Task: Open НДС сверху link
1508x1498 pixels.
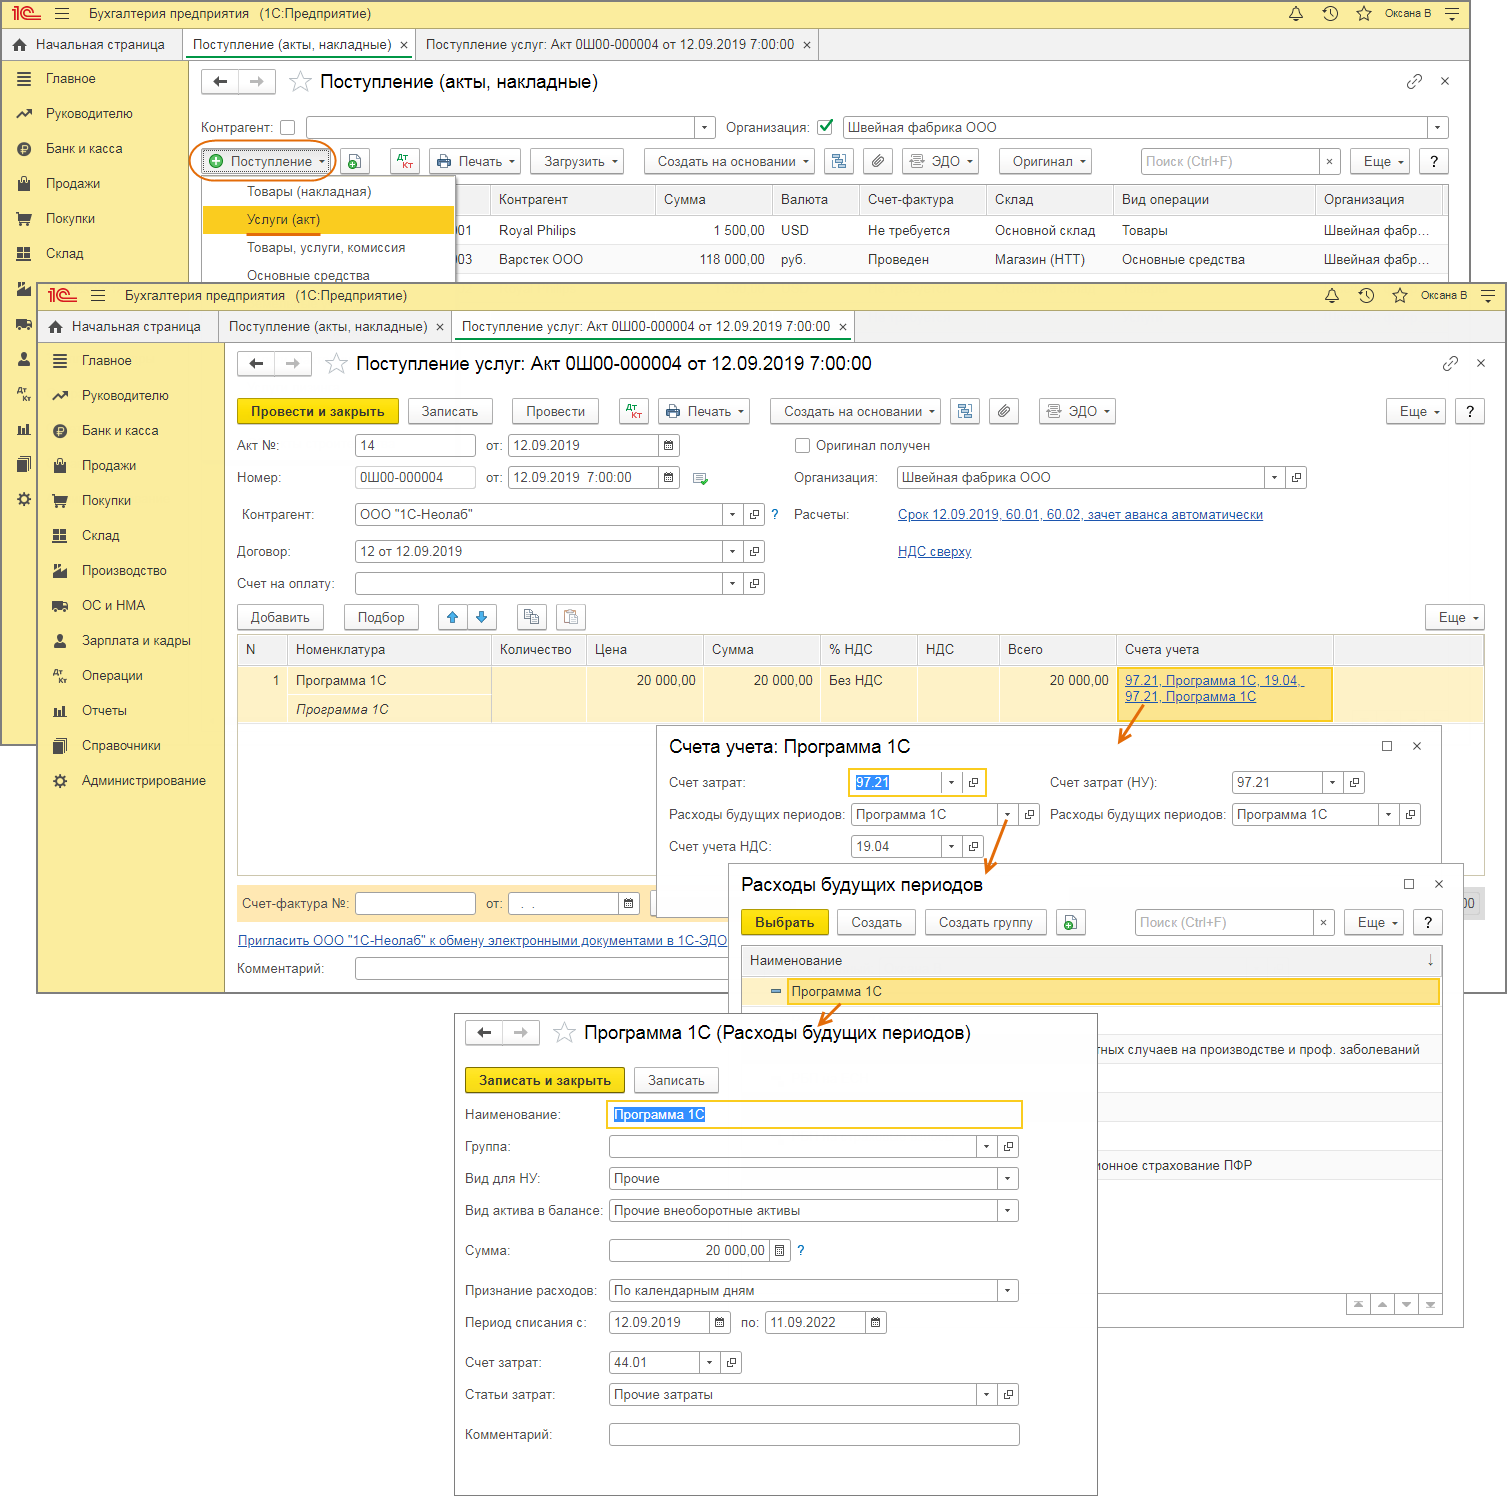Action: pos(934,551)
